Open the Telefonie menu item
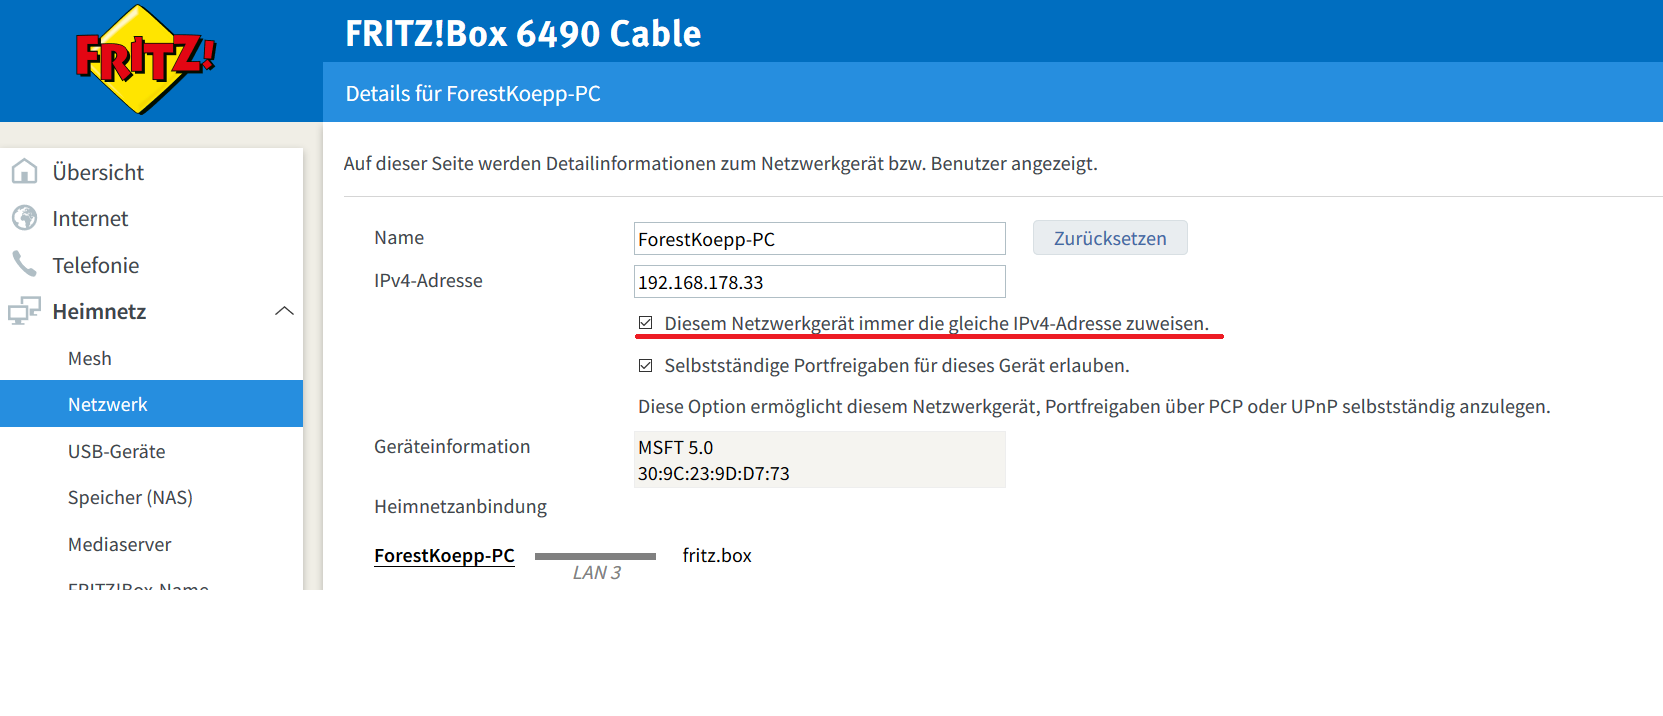Image resolution: width=1663 pixels, height=716 pixels. coord(96,265)
